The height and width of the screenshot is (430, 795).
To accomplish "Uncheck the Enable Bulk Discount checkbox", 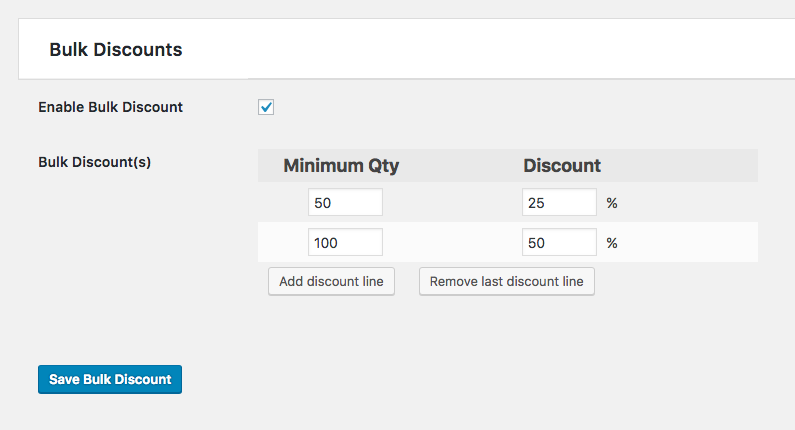I will 266,107.
